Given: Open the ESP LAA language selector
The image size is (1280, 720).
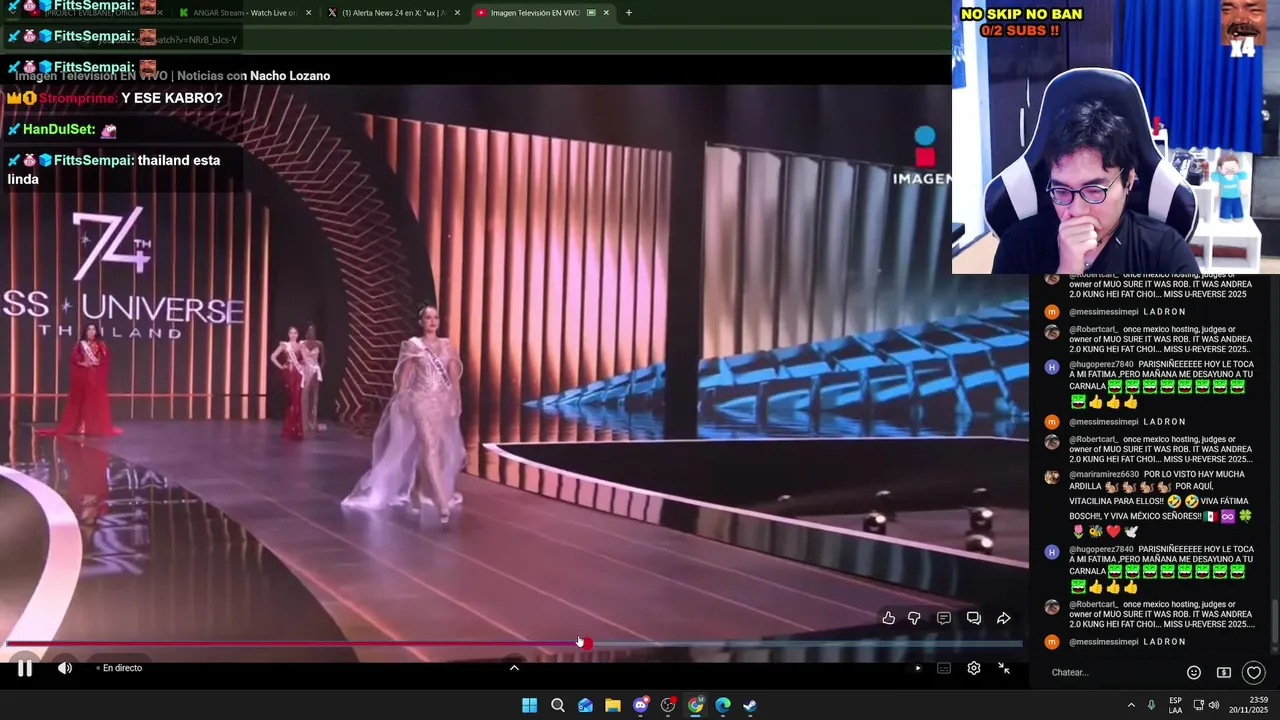Looking at the screenshot, I should 1175,705.
